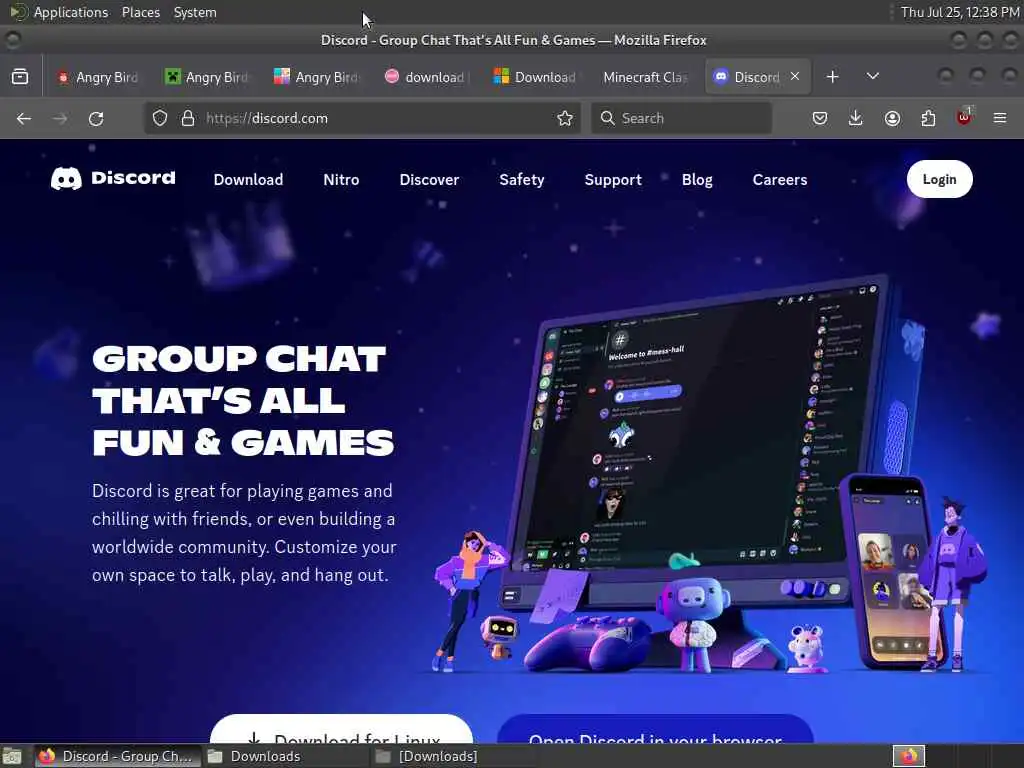1024x768 pixels.
Task: Open the Firefox View icon left of tabs
Action: coord(20,77)
